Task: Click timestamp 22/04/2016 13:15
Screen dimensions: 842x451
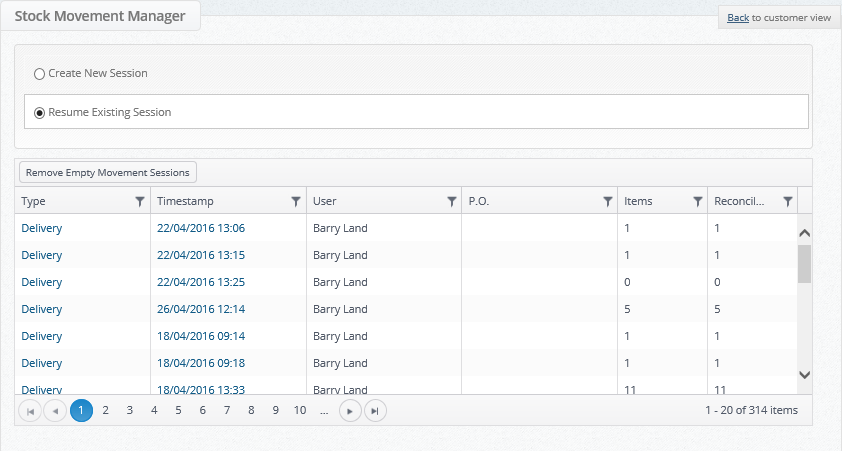Action: [201, 255]
